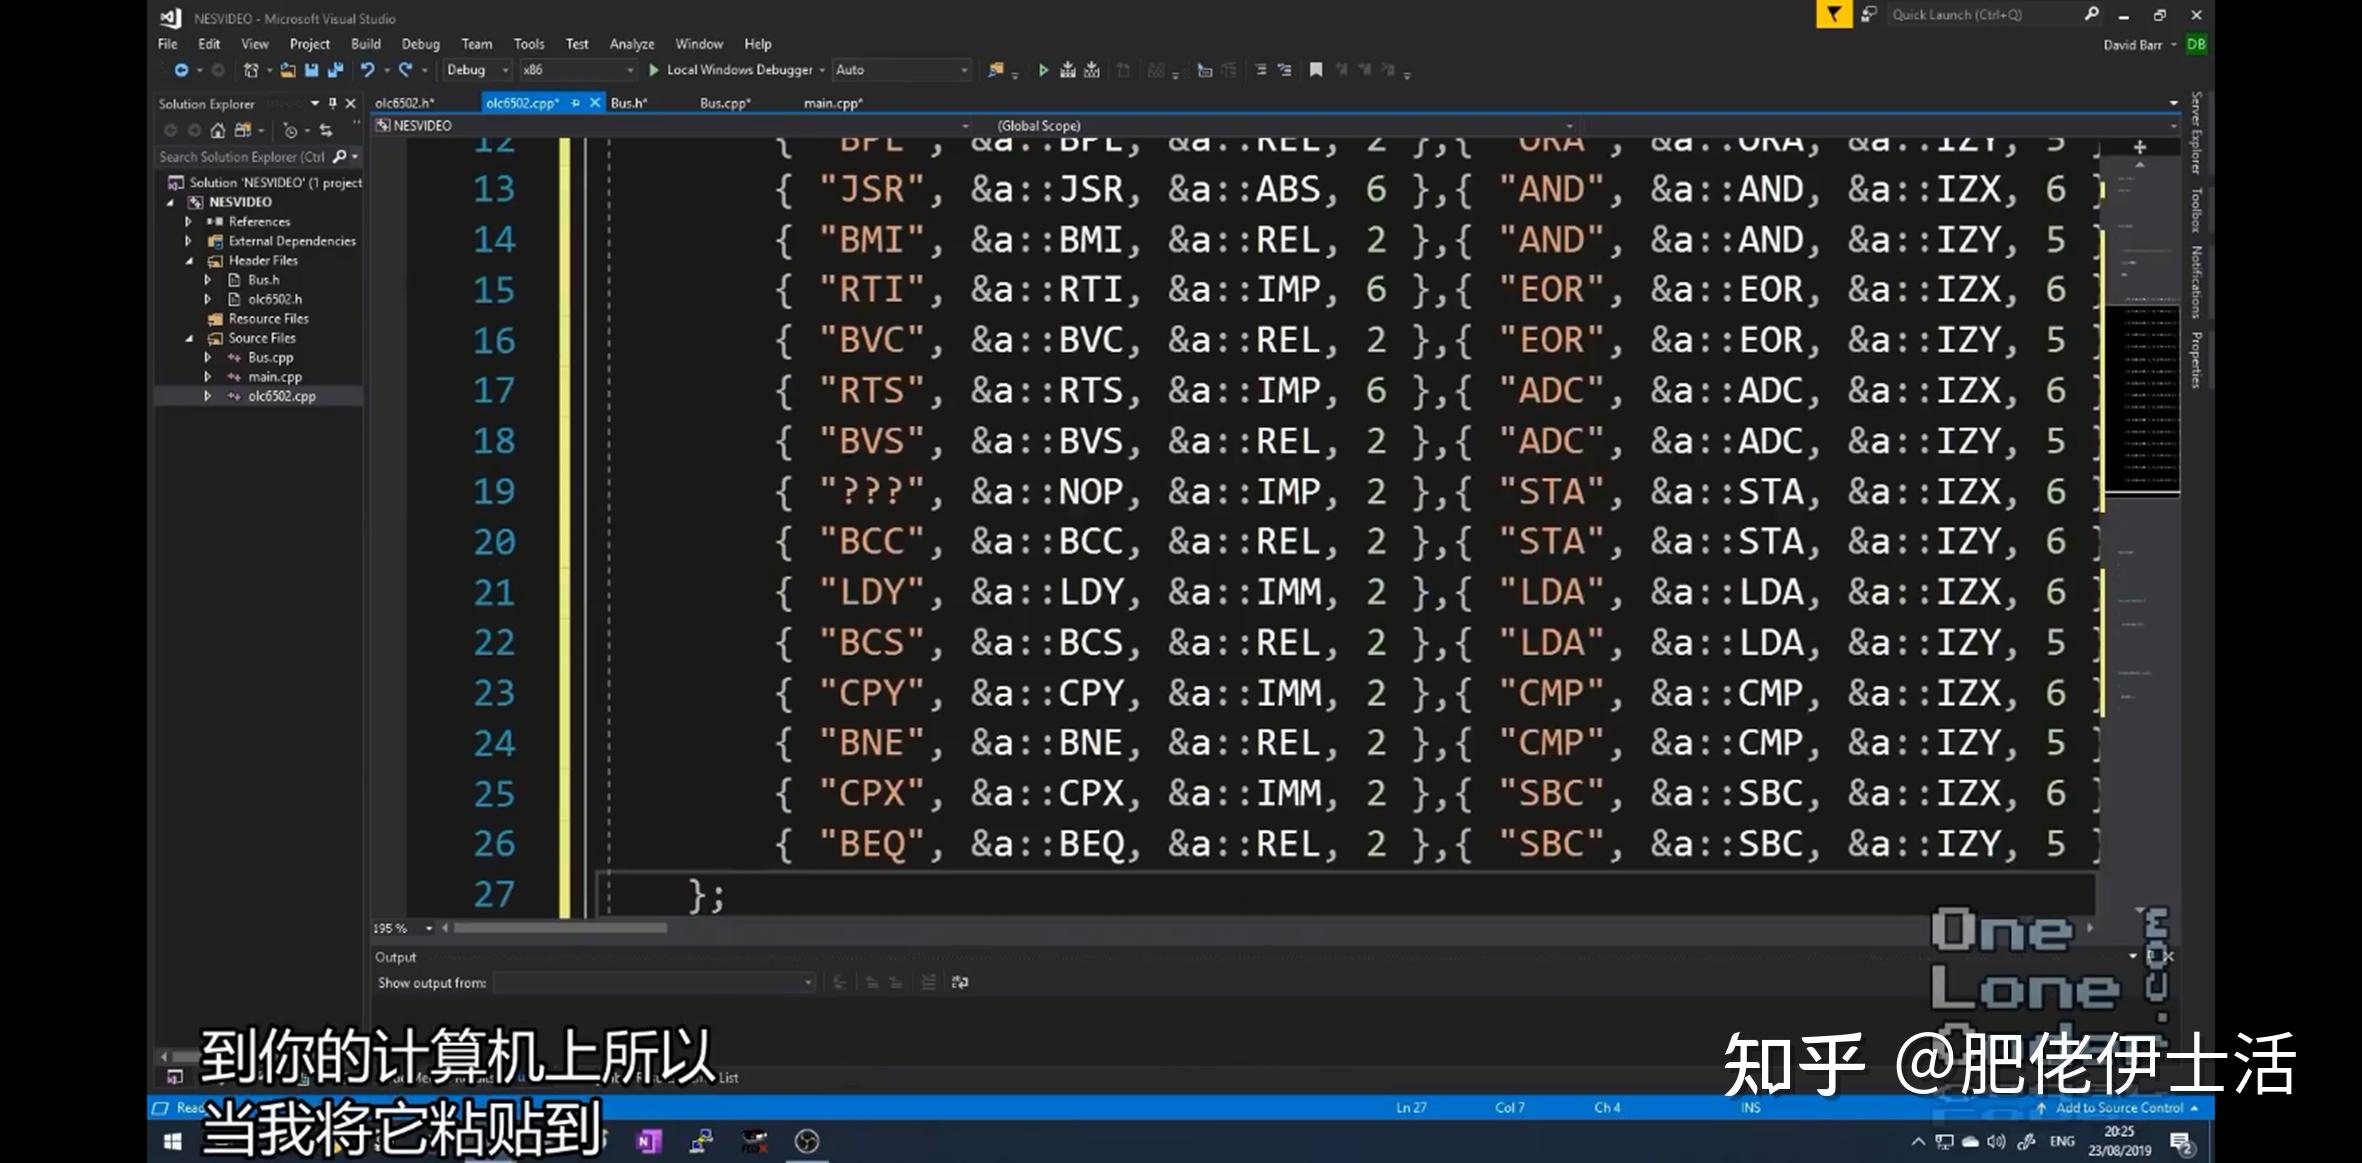Open the Edit menu
This screenshot has height=1163, width=2362.
pyautogui.click(x=209, y=44)
